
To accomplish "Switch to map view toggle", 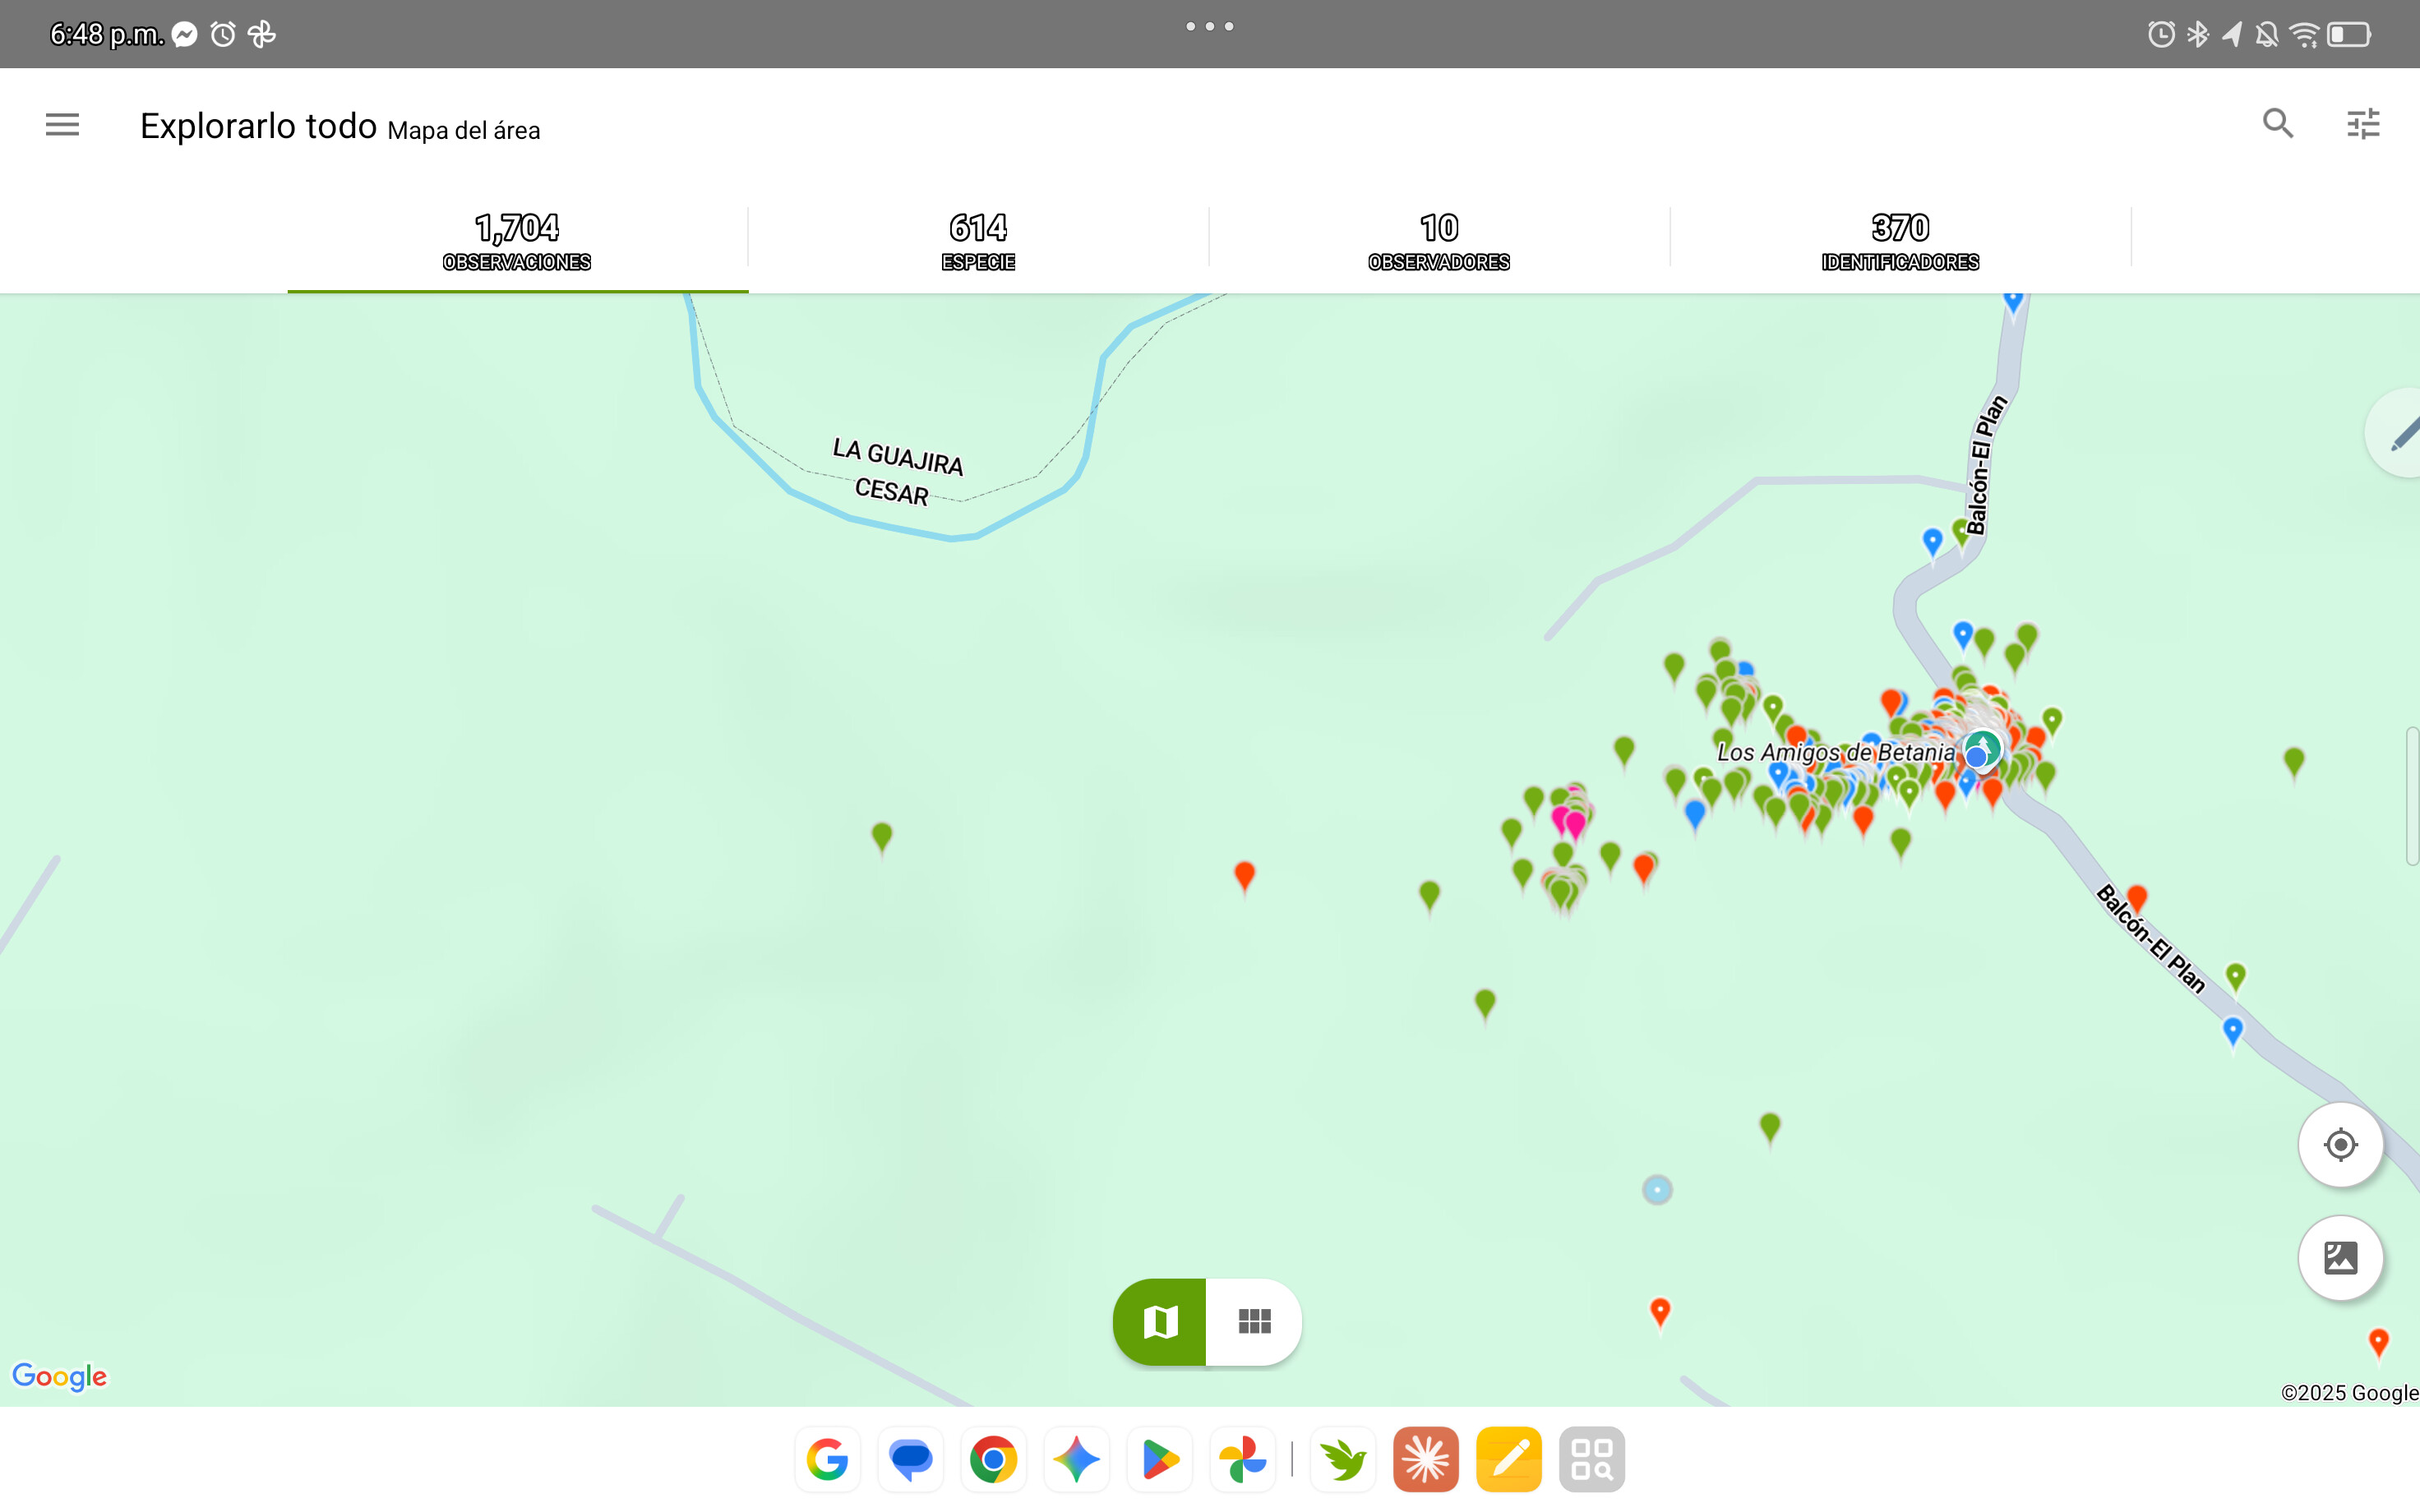I will (1160, 1322).
